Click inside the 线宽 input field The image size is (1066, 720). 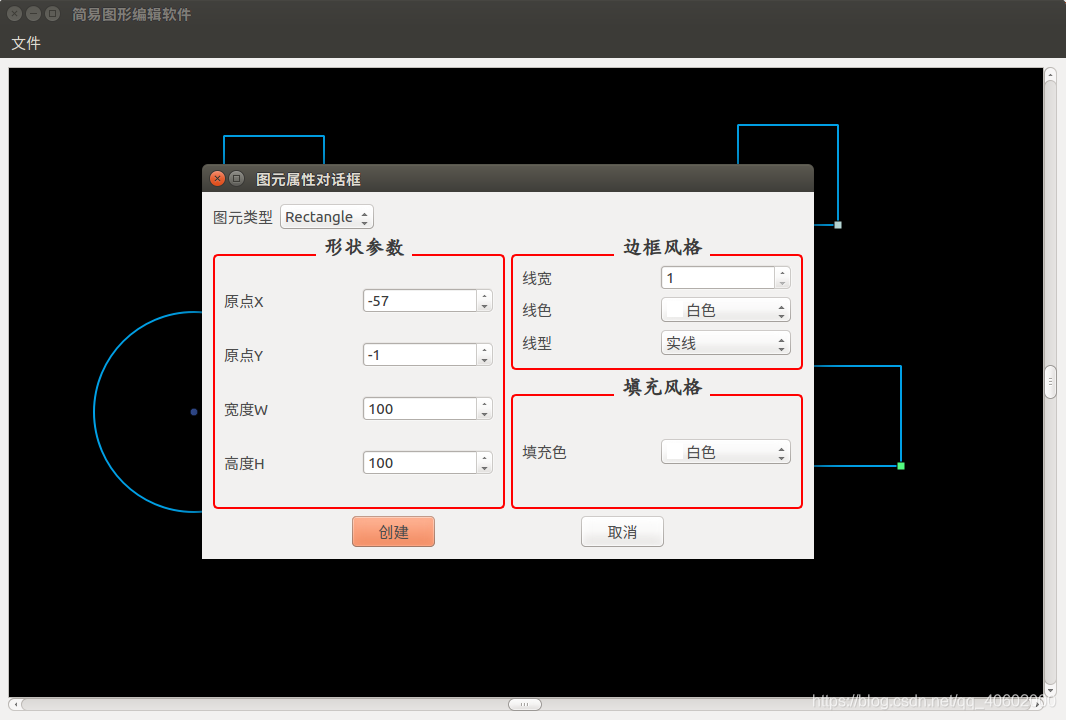[715, 277]
